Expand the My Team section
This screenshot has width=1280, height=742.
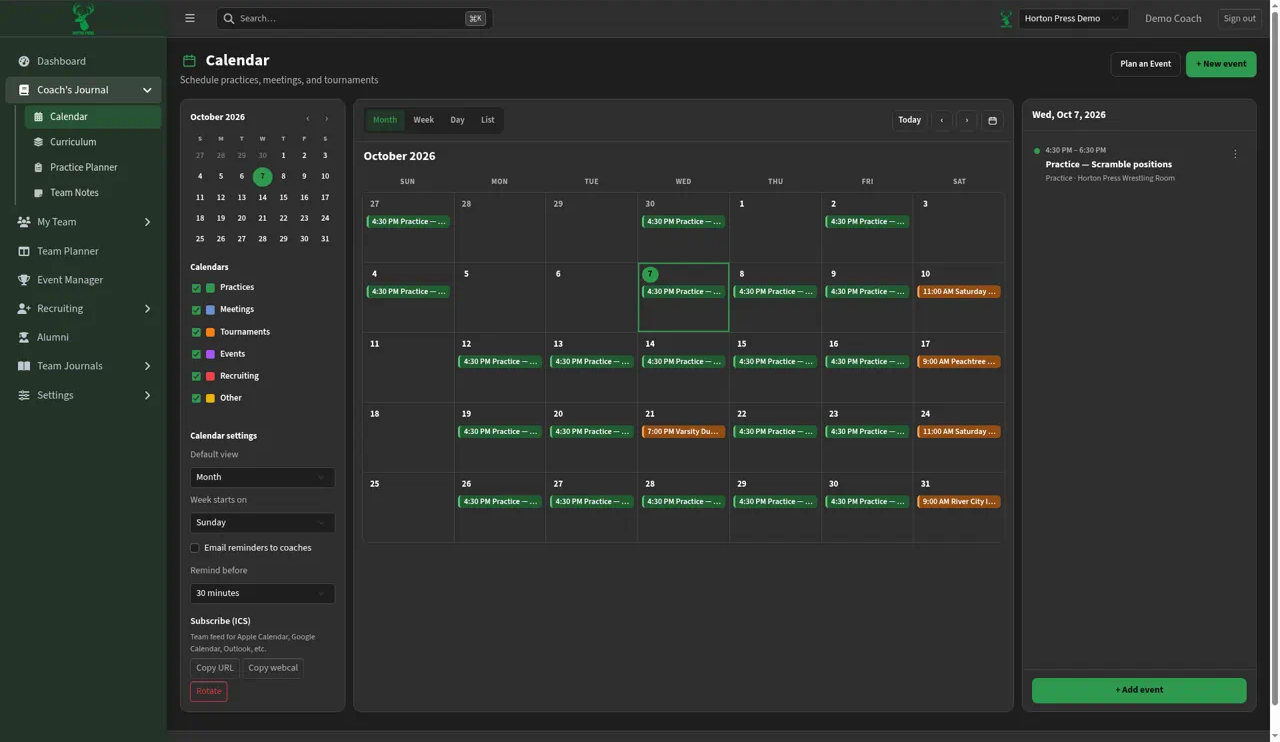(x=83, y=222)
